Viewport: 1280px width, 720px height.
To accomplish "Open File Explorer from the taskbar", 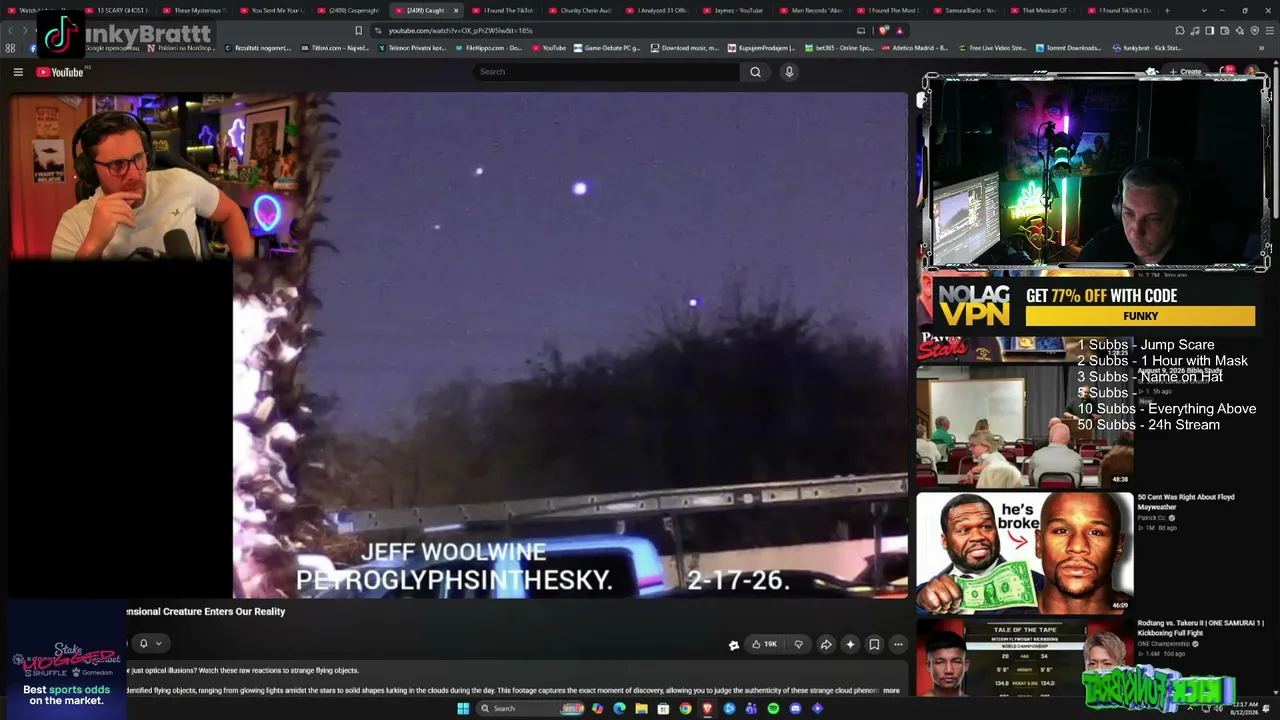I will point(641,709).
